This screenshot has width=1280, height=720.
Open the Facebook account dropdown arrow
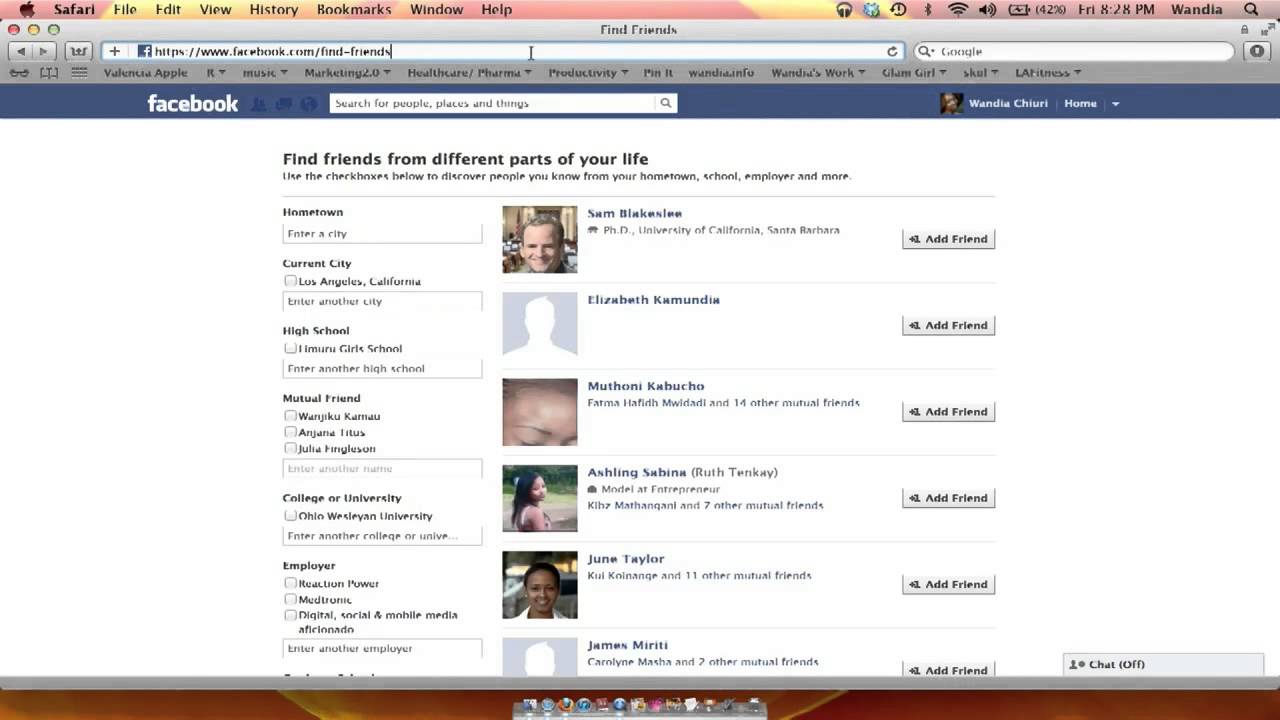[1115, 104]
